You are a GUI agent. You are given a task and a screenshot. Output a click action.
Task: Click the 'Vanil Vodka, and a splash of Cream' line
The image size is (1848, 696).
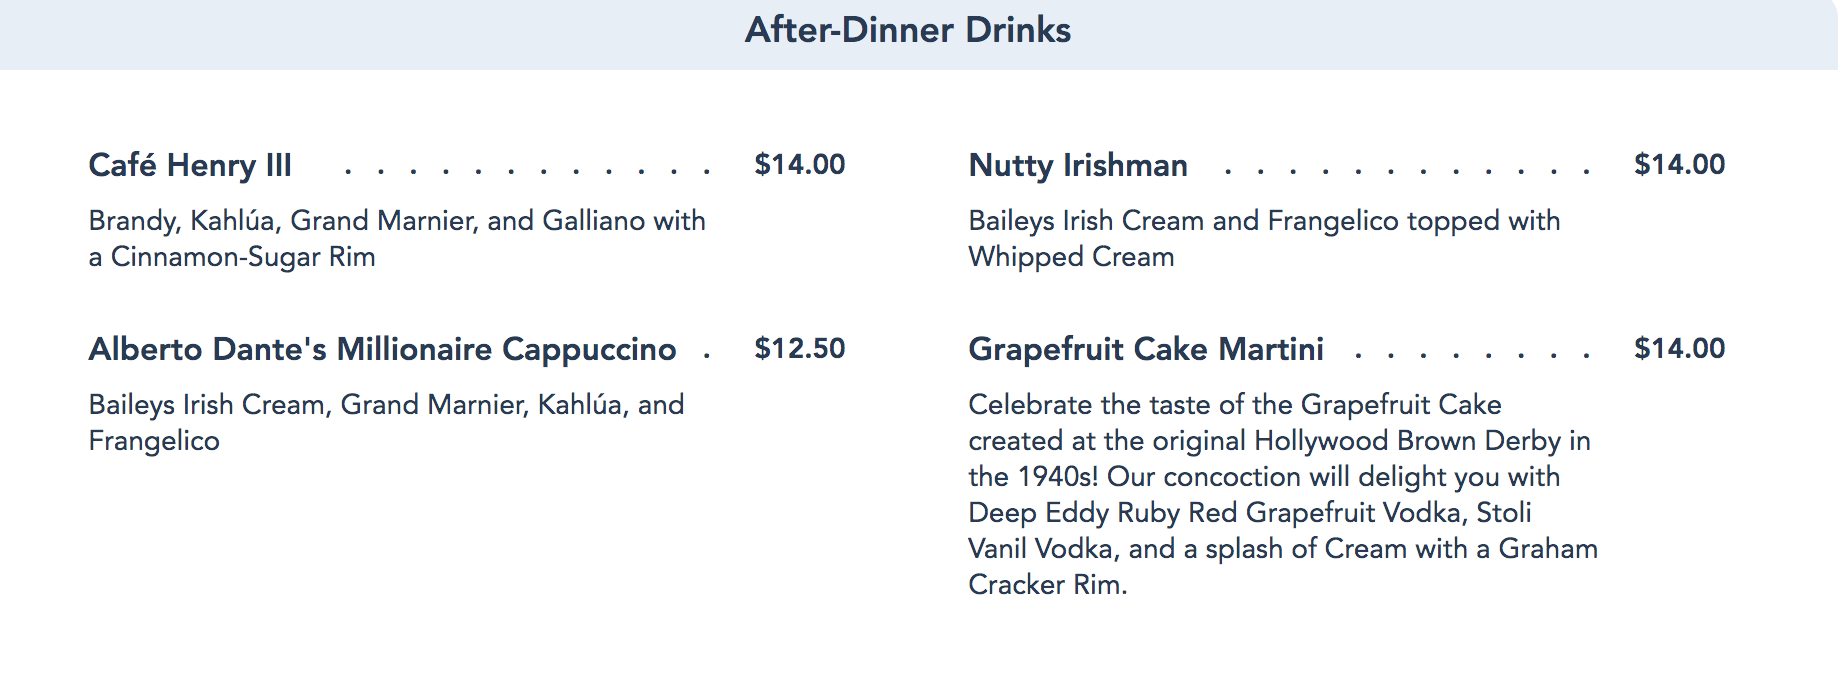[x=1283, y=549]
